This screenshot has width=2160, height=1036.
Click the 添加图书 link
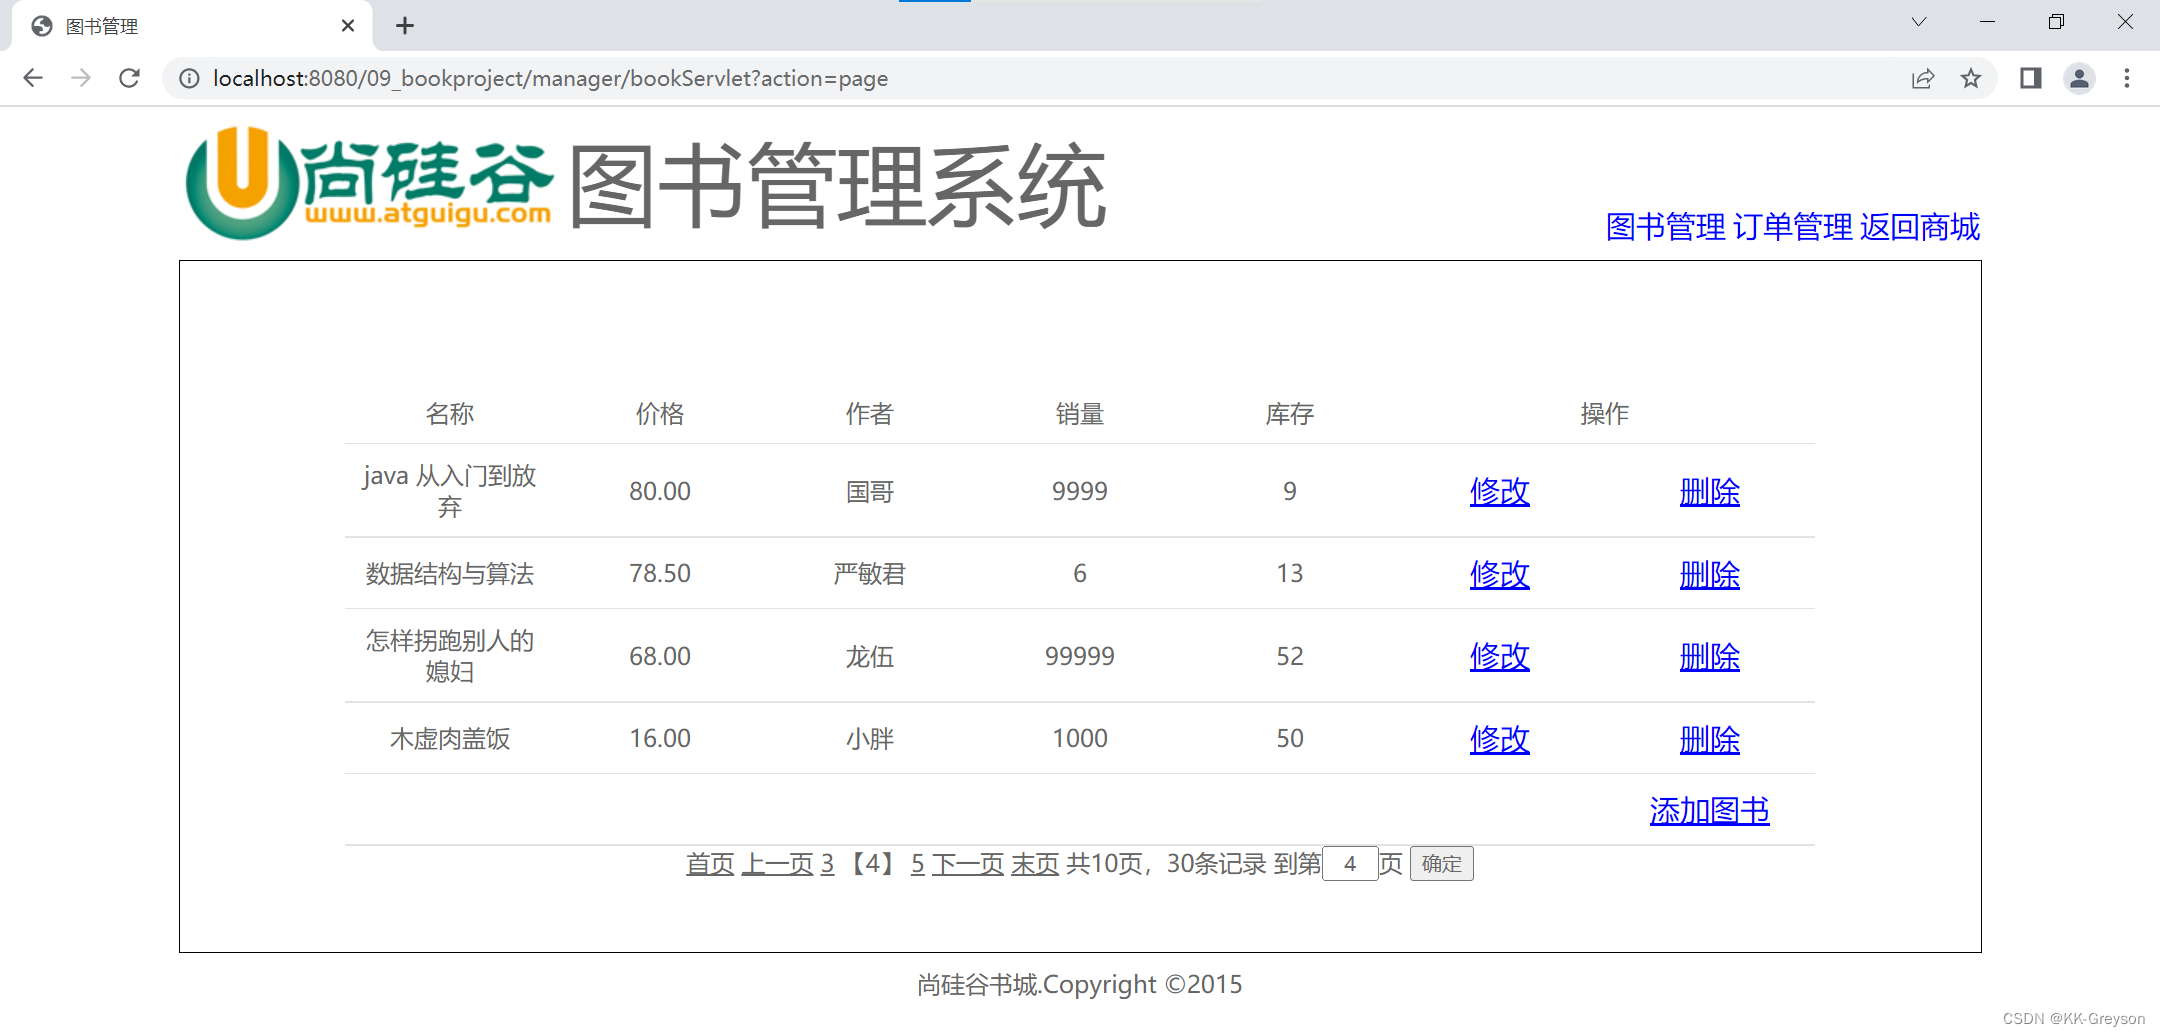1710,810
